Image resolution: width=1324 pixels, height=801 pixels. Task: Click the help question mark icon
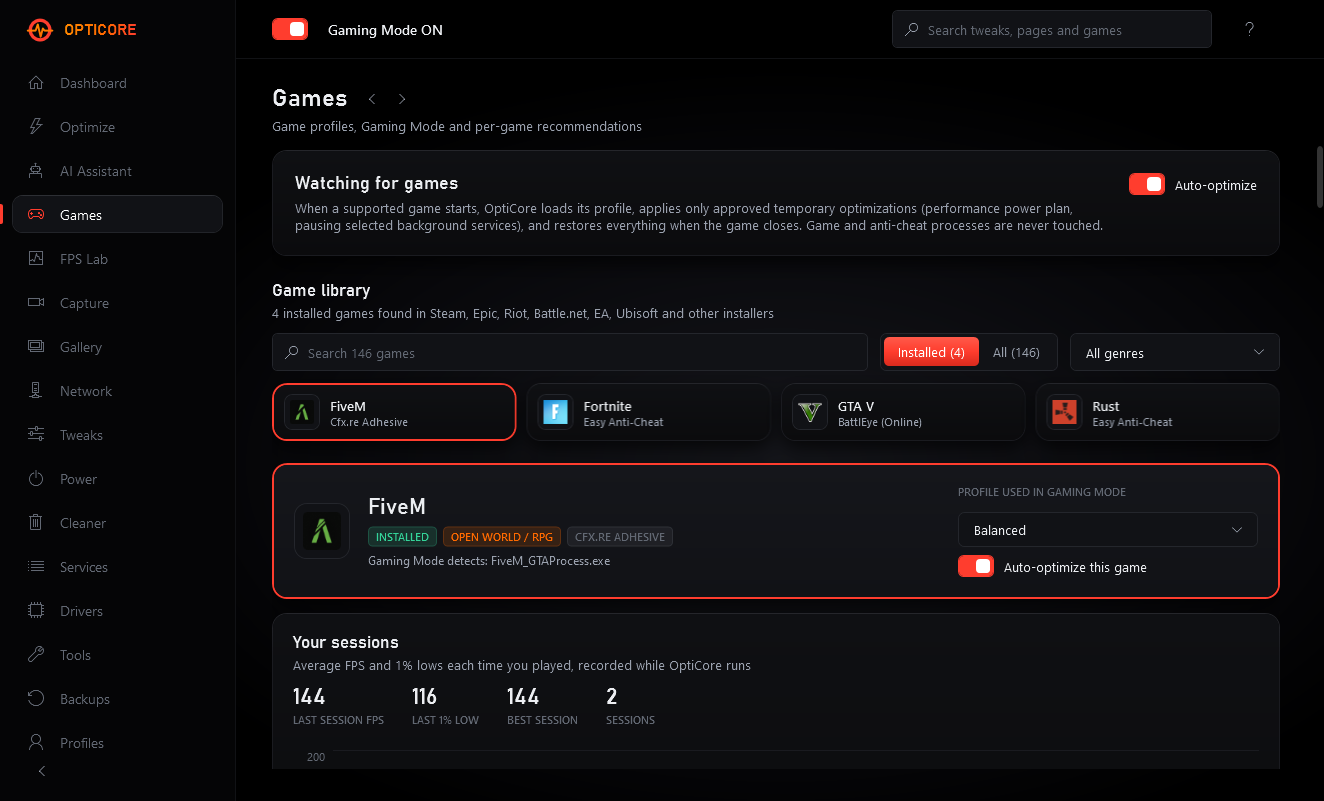point(1249,30)
